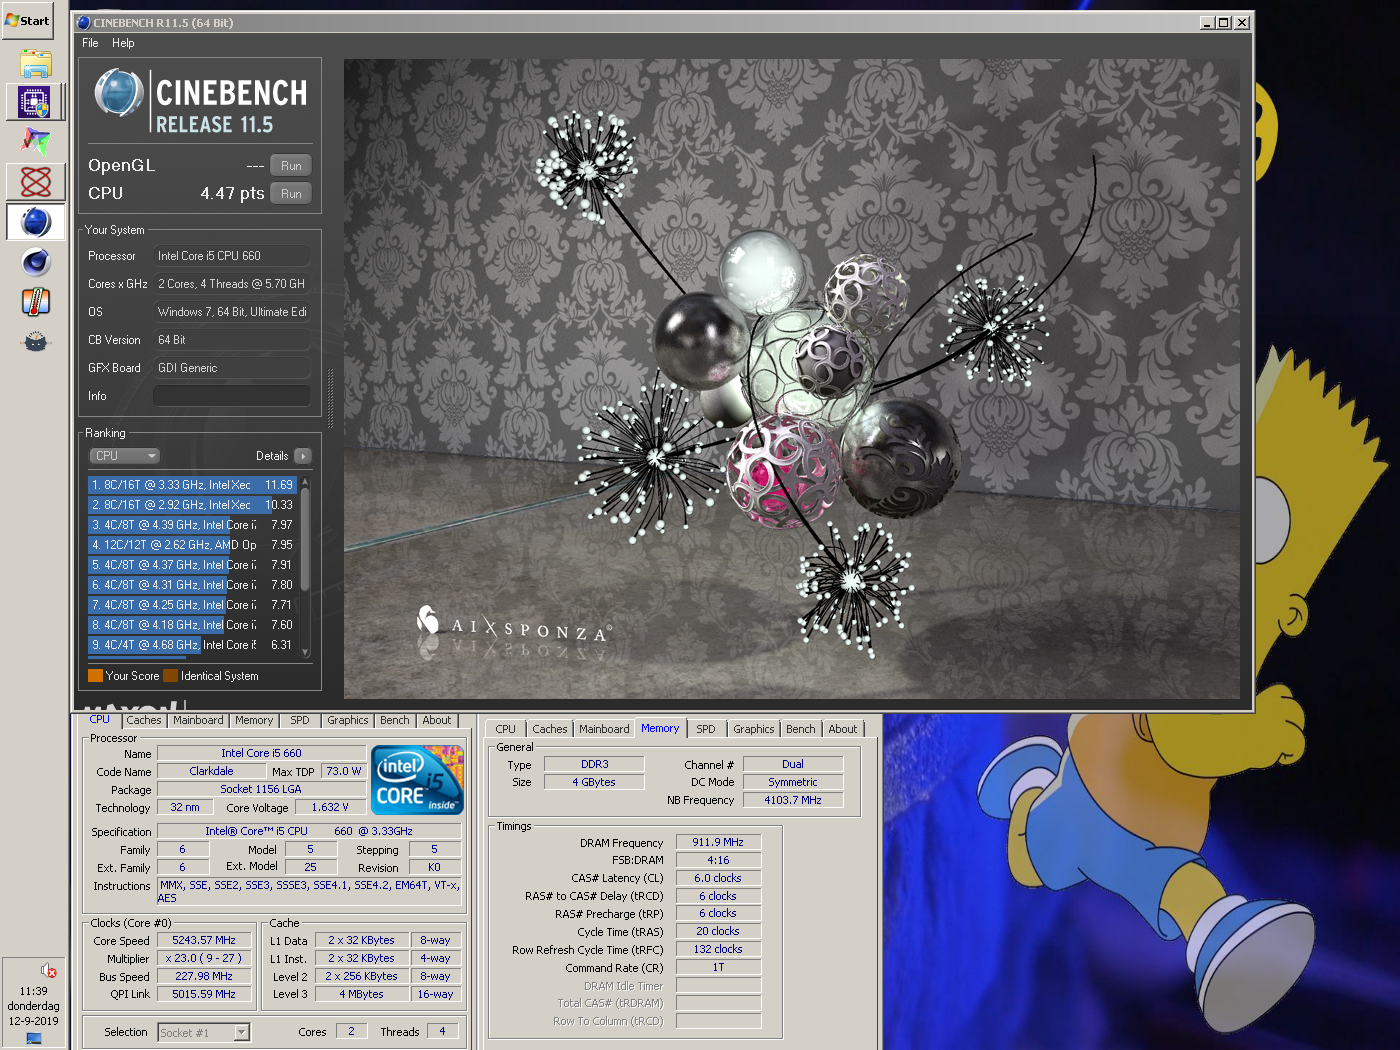The width and height of the screenshot is (1400, 1050).
Task: Switch to Mainboard tab in left CPU-Z
Action: [x=198, y=720]
